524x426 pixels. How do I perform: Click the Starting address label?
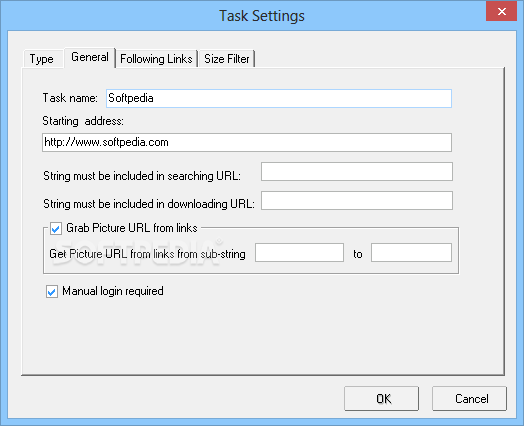[83, 121]
